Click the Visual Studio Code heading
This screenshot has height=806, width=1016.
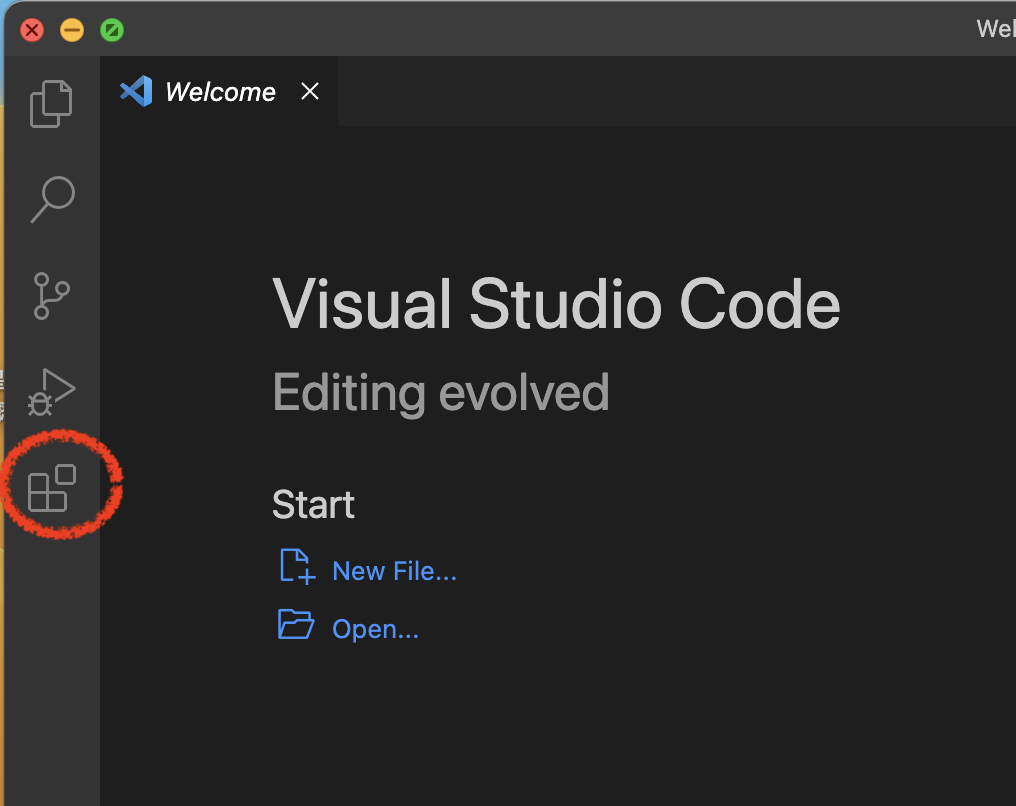tap(556, 304)
